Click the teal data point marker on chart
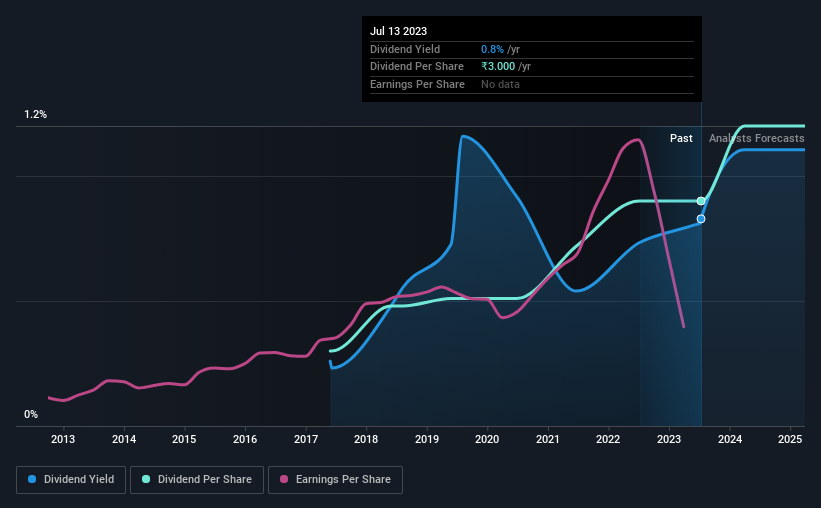The height and width of the screenshot is (508, 821). tap(701, 201)
